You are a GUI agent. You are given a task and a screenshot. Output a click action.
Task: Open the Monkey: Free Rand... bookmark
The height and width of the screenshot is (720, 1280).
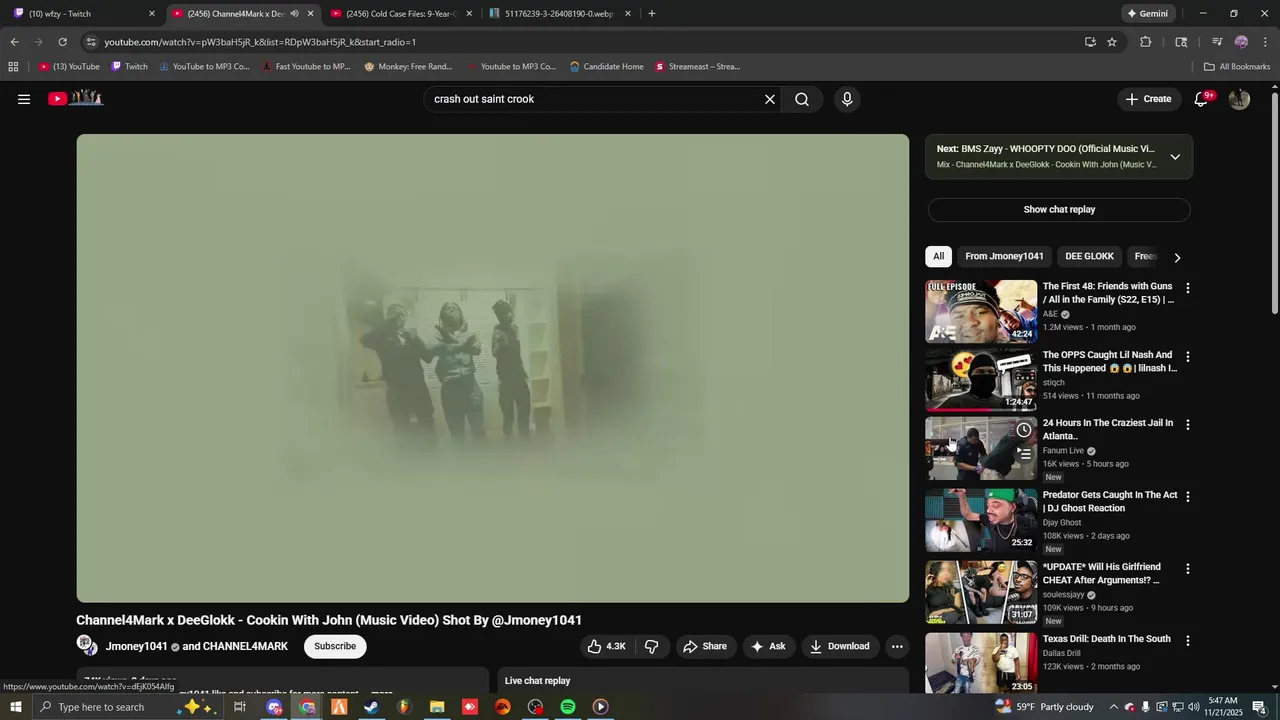(408, 67)
